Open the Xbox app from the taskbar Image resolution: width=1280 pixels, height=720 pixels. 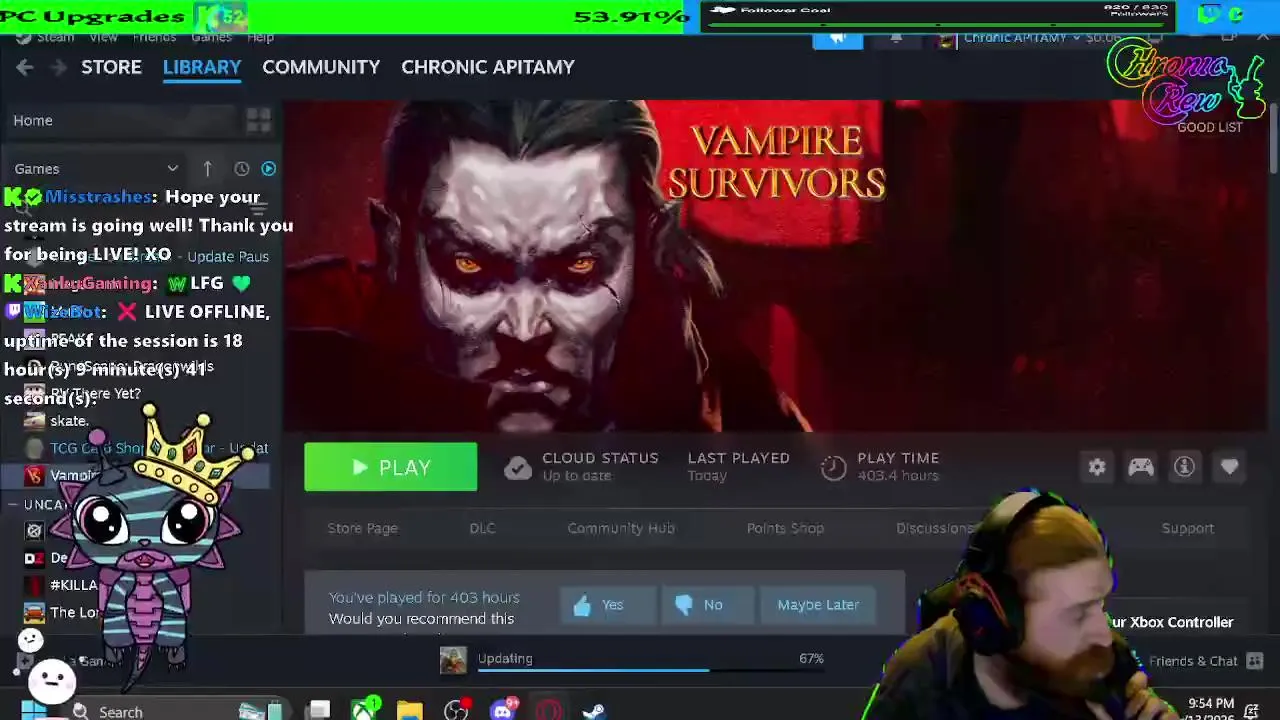[364, 711]
